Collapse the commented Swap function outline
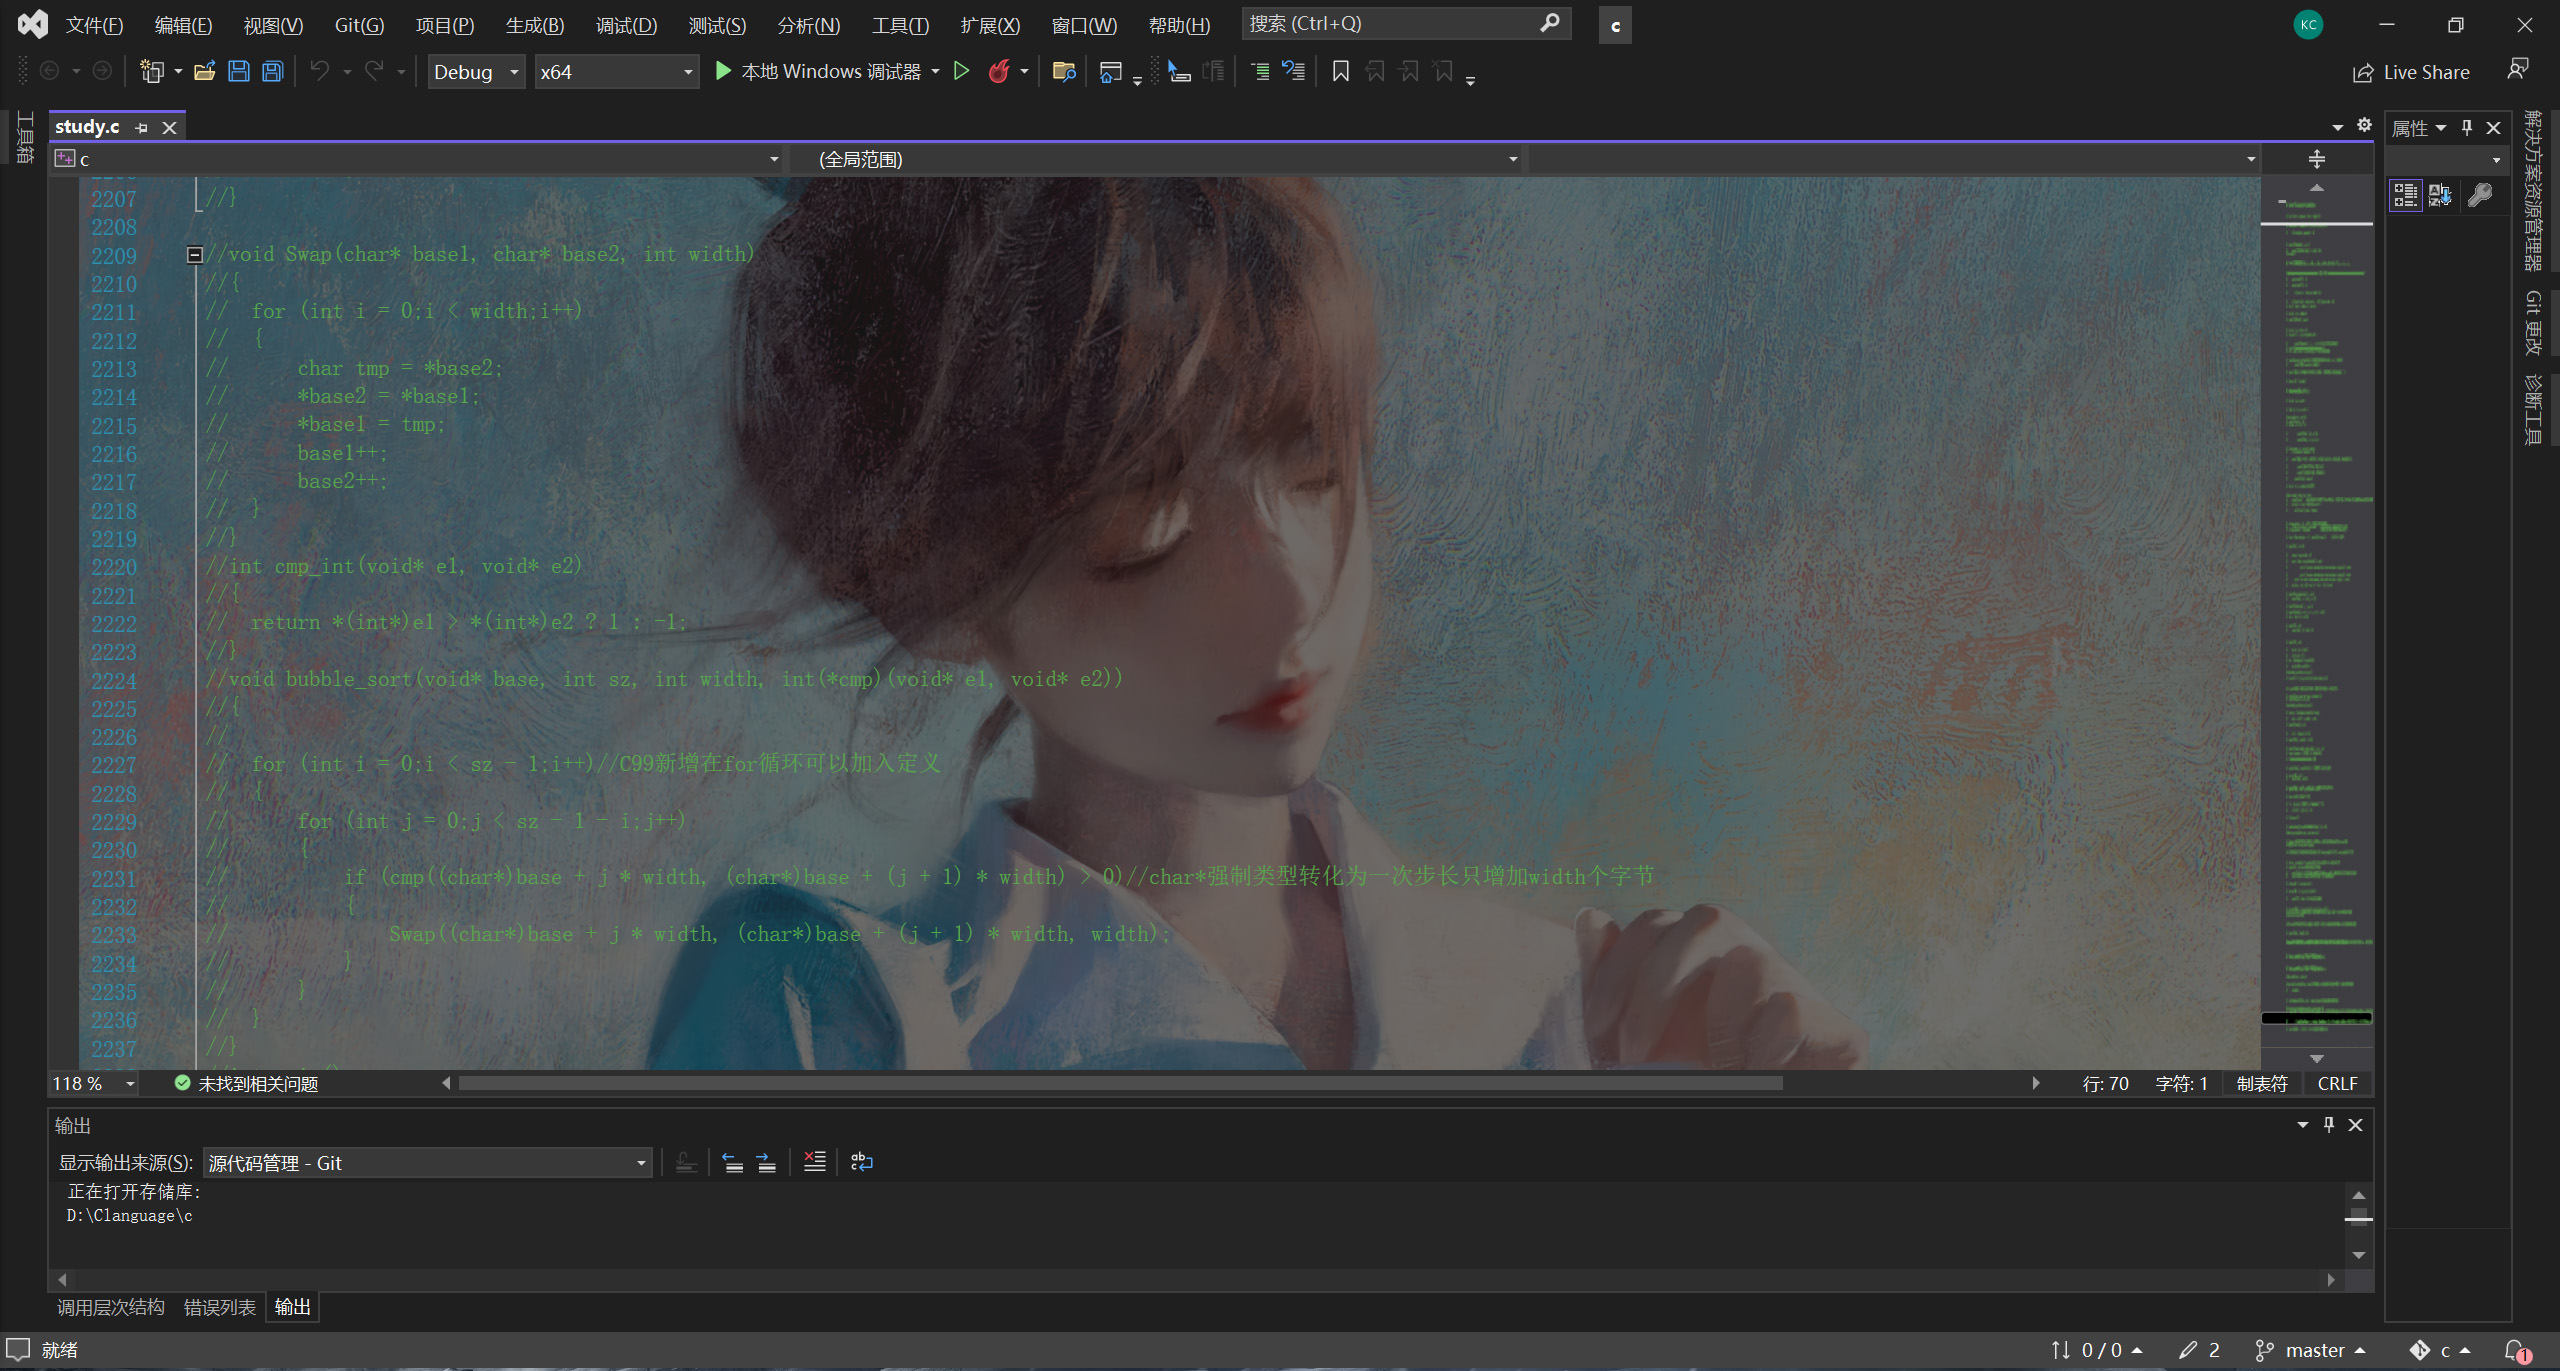Viewport: 2560px width, 1371px height. 195,255
